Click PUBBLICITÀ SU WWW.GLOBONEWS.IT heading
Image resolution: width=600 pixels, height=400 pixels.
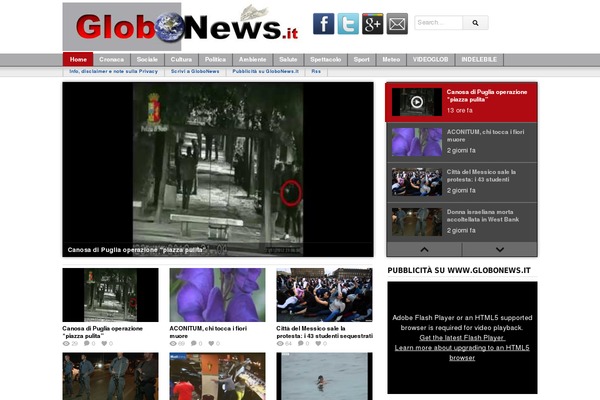click(459, 271)
